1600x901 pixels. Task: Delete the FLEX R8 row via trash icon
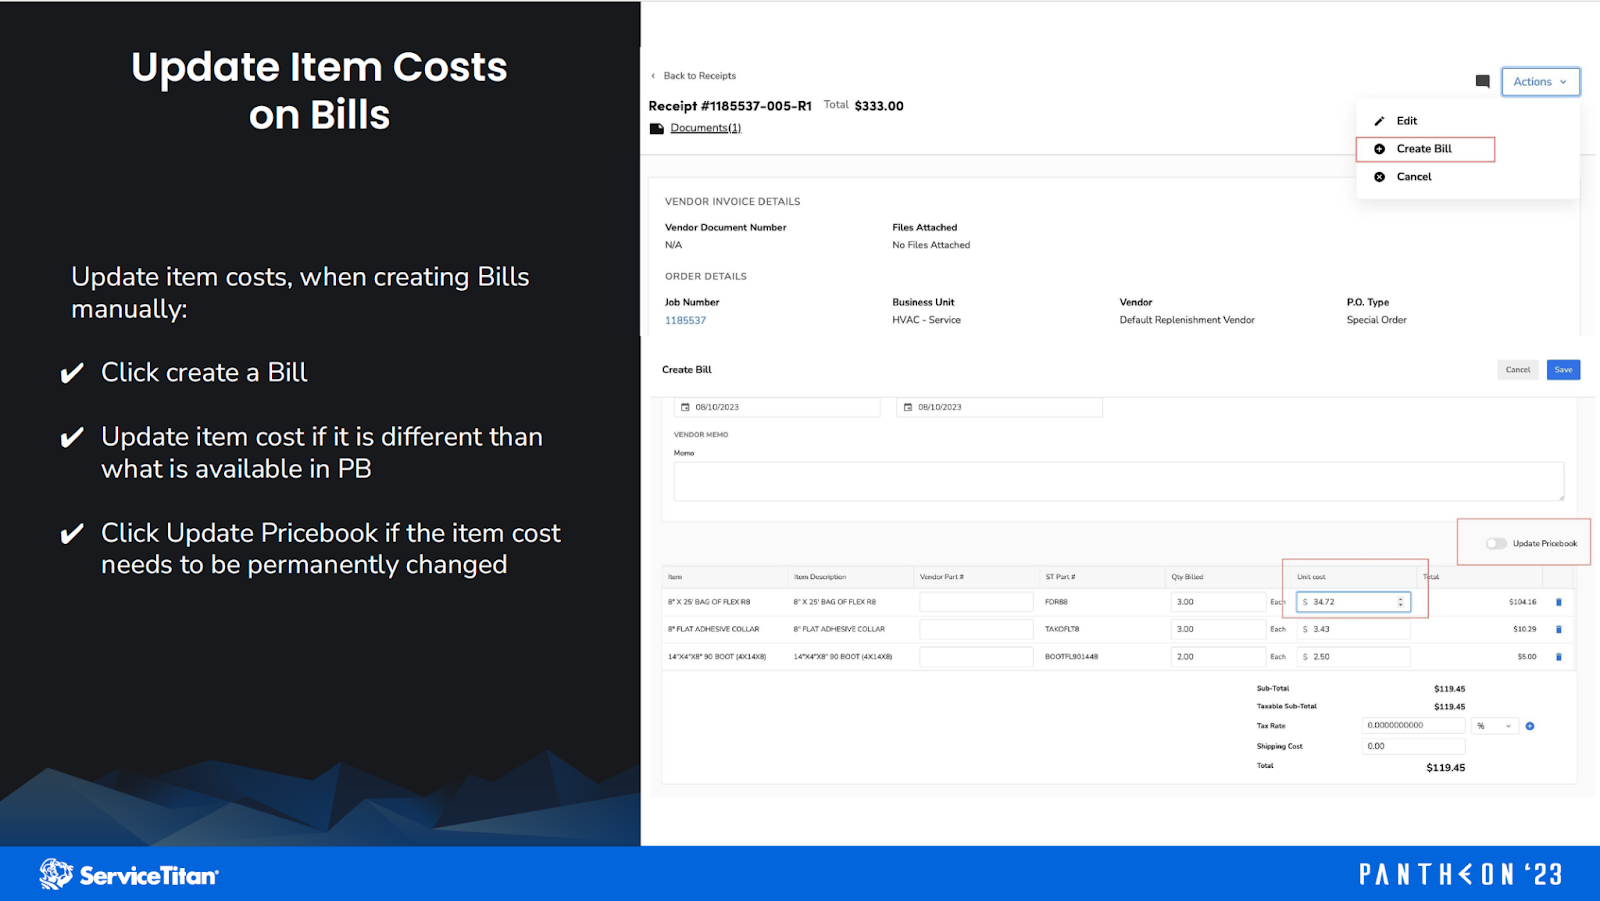pyautogui.click(x=1559, y=601)
